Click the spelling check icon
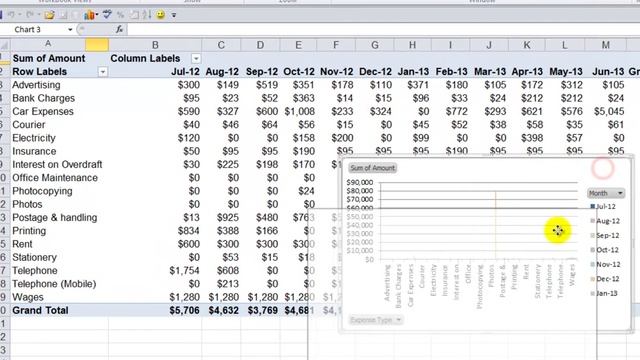 pos(107,15)
